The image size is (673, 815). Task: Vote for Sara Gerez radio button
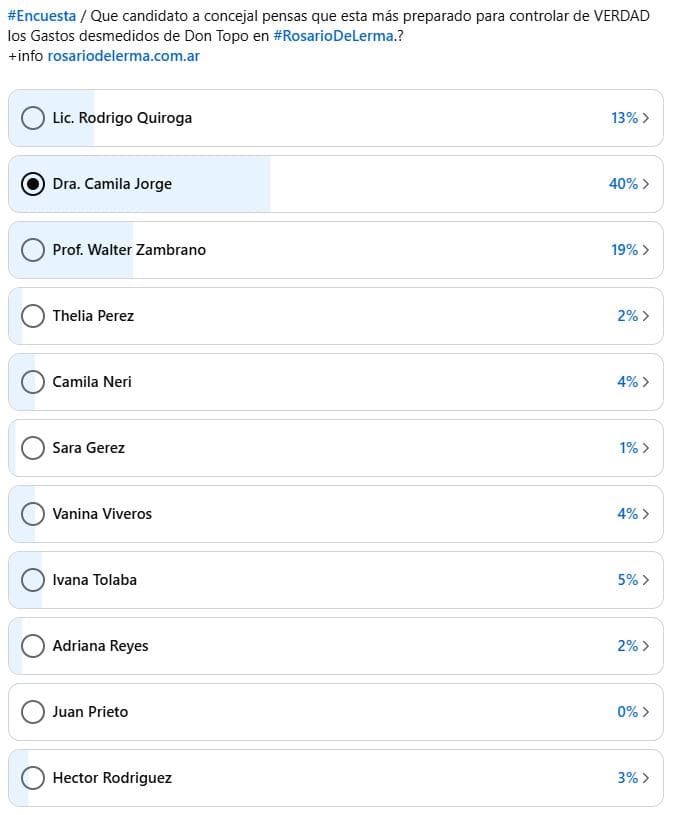(x=33, y=448)
